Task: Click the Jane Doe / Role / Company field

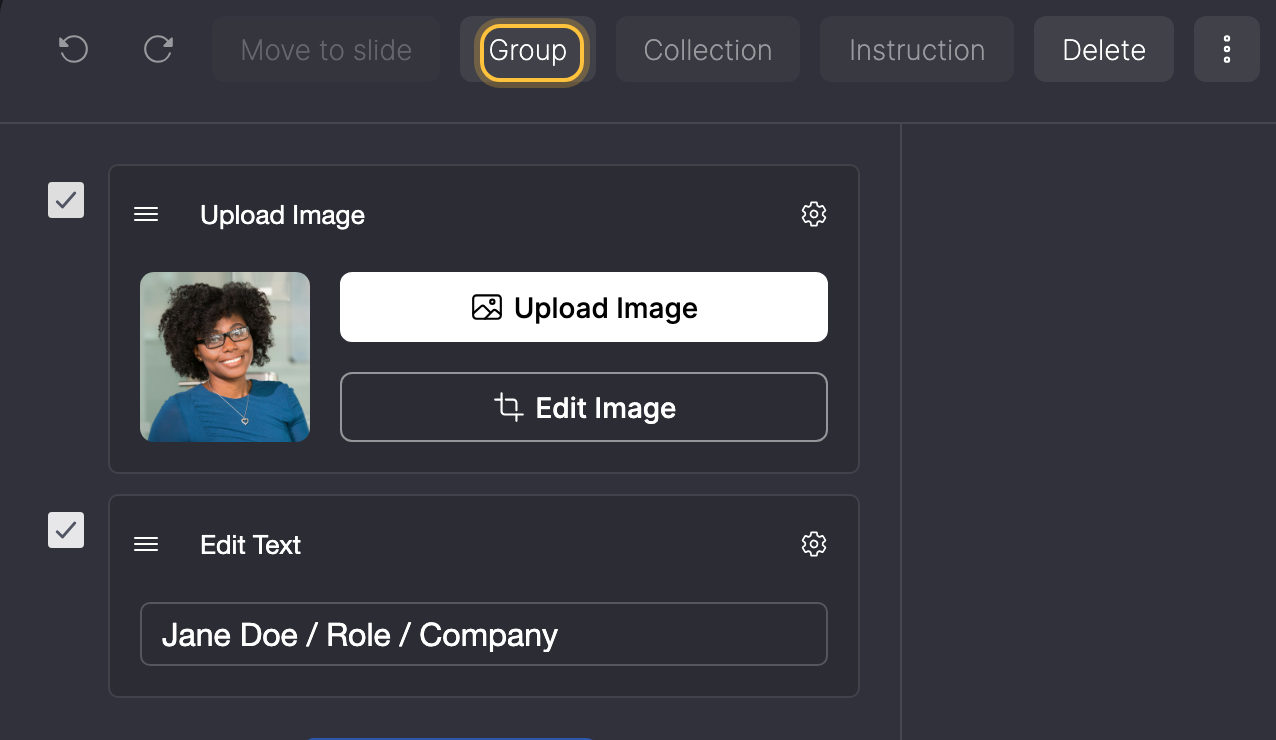Action: 484,634
